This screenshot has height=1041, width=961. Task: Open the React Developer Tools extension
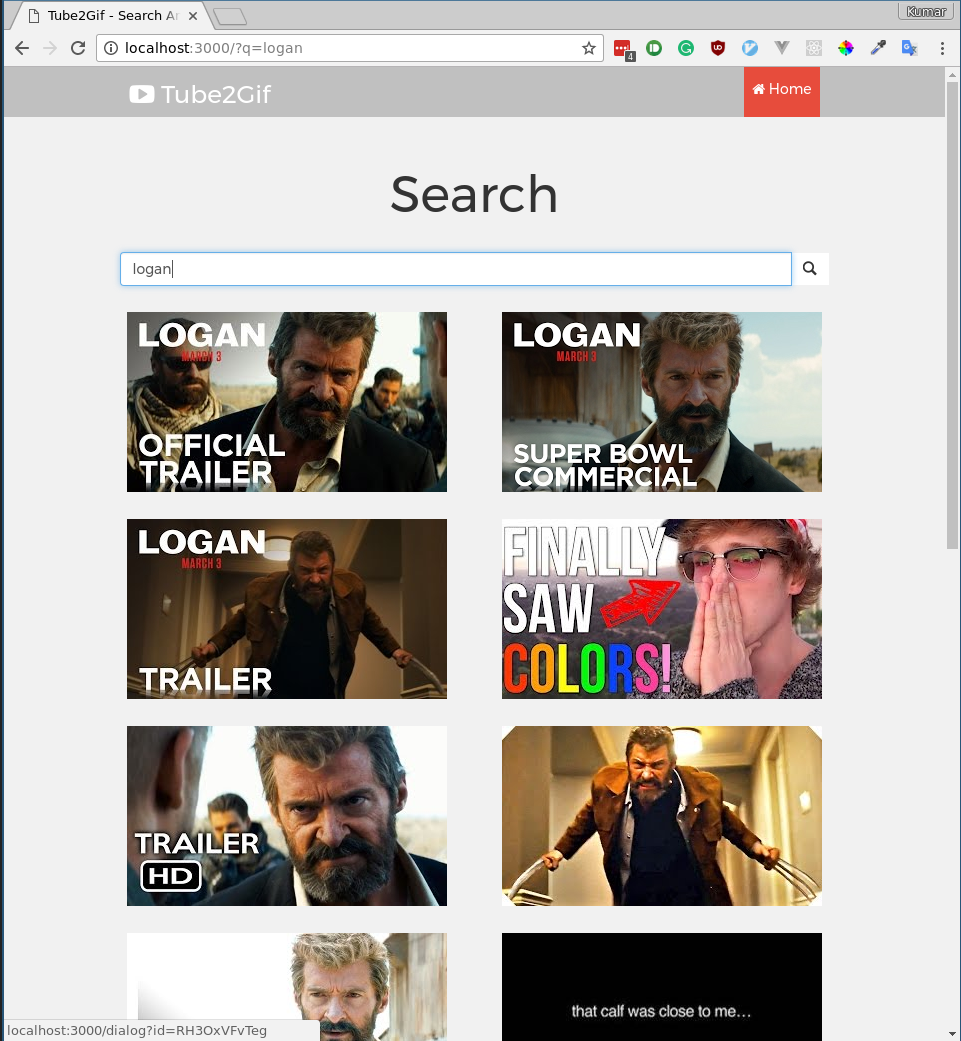814,47
